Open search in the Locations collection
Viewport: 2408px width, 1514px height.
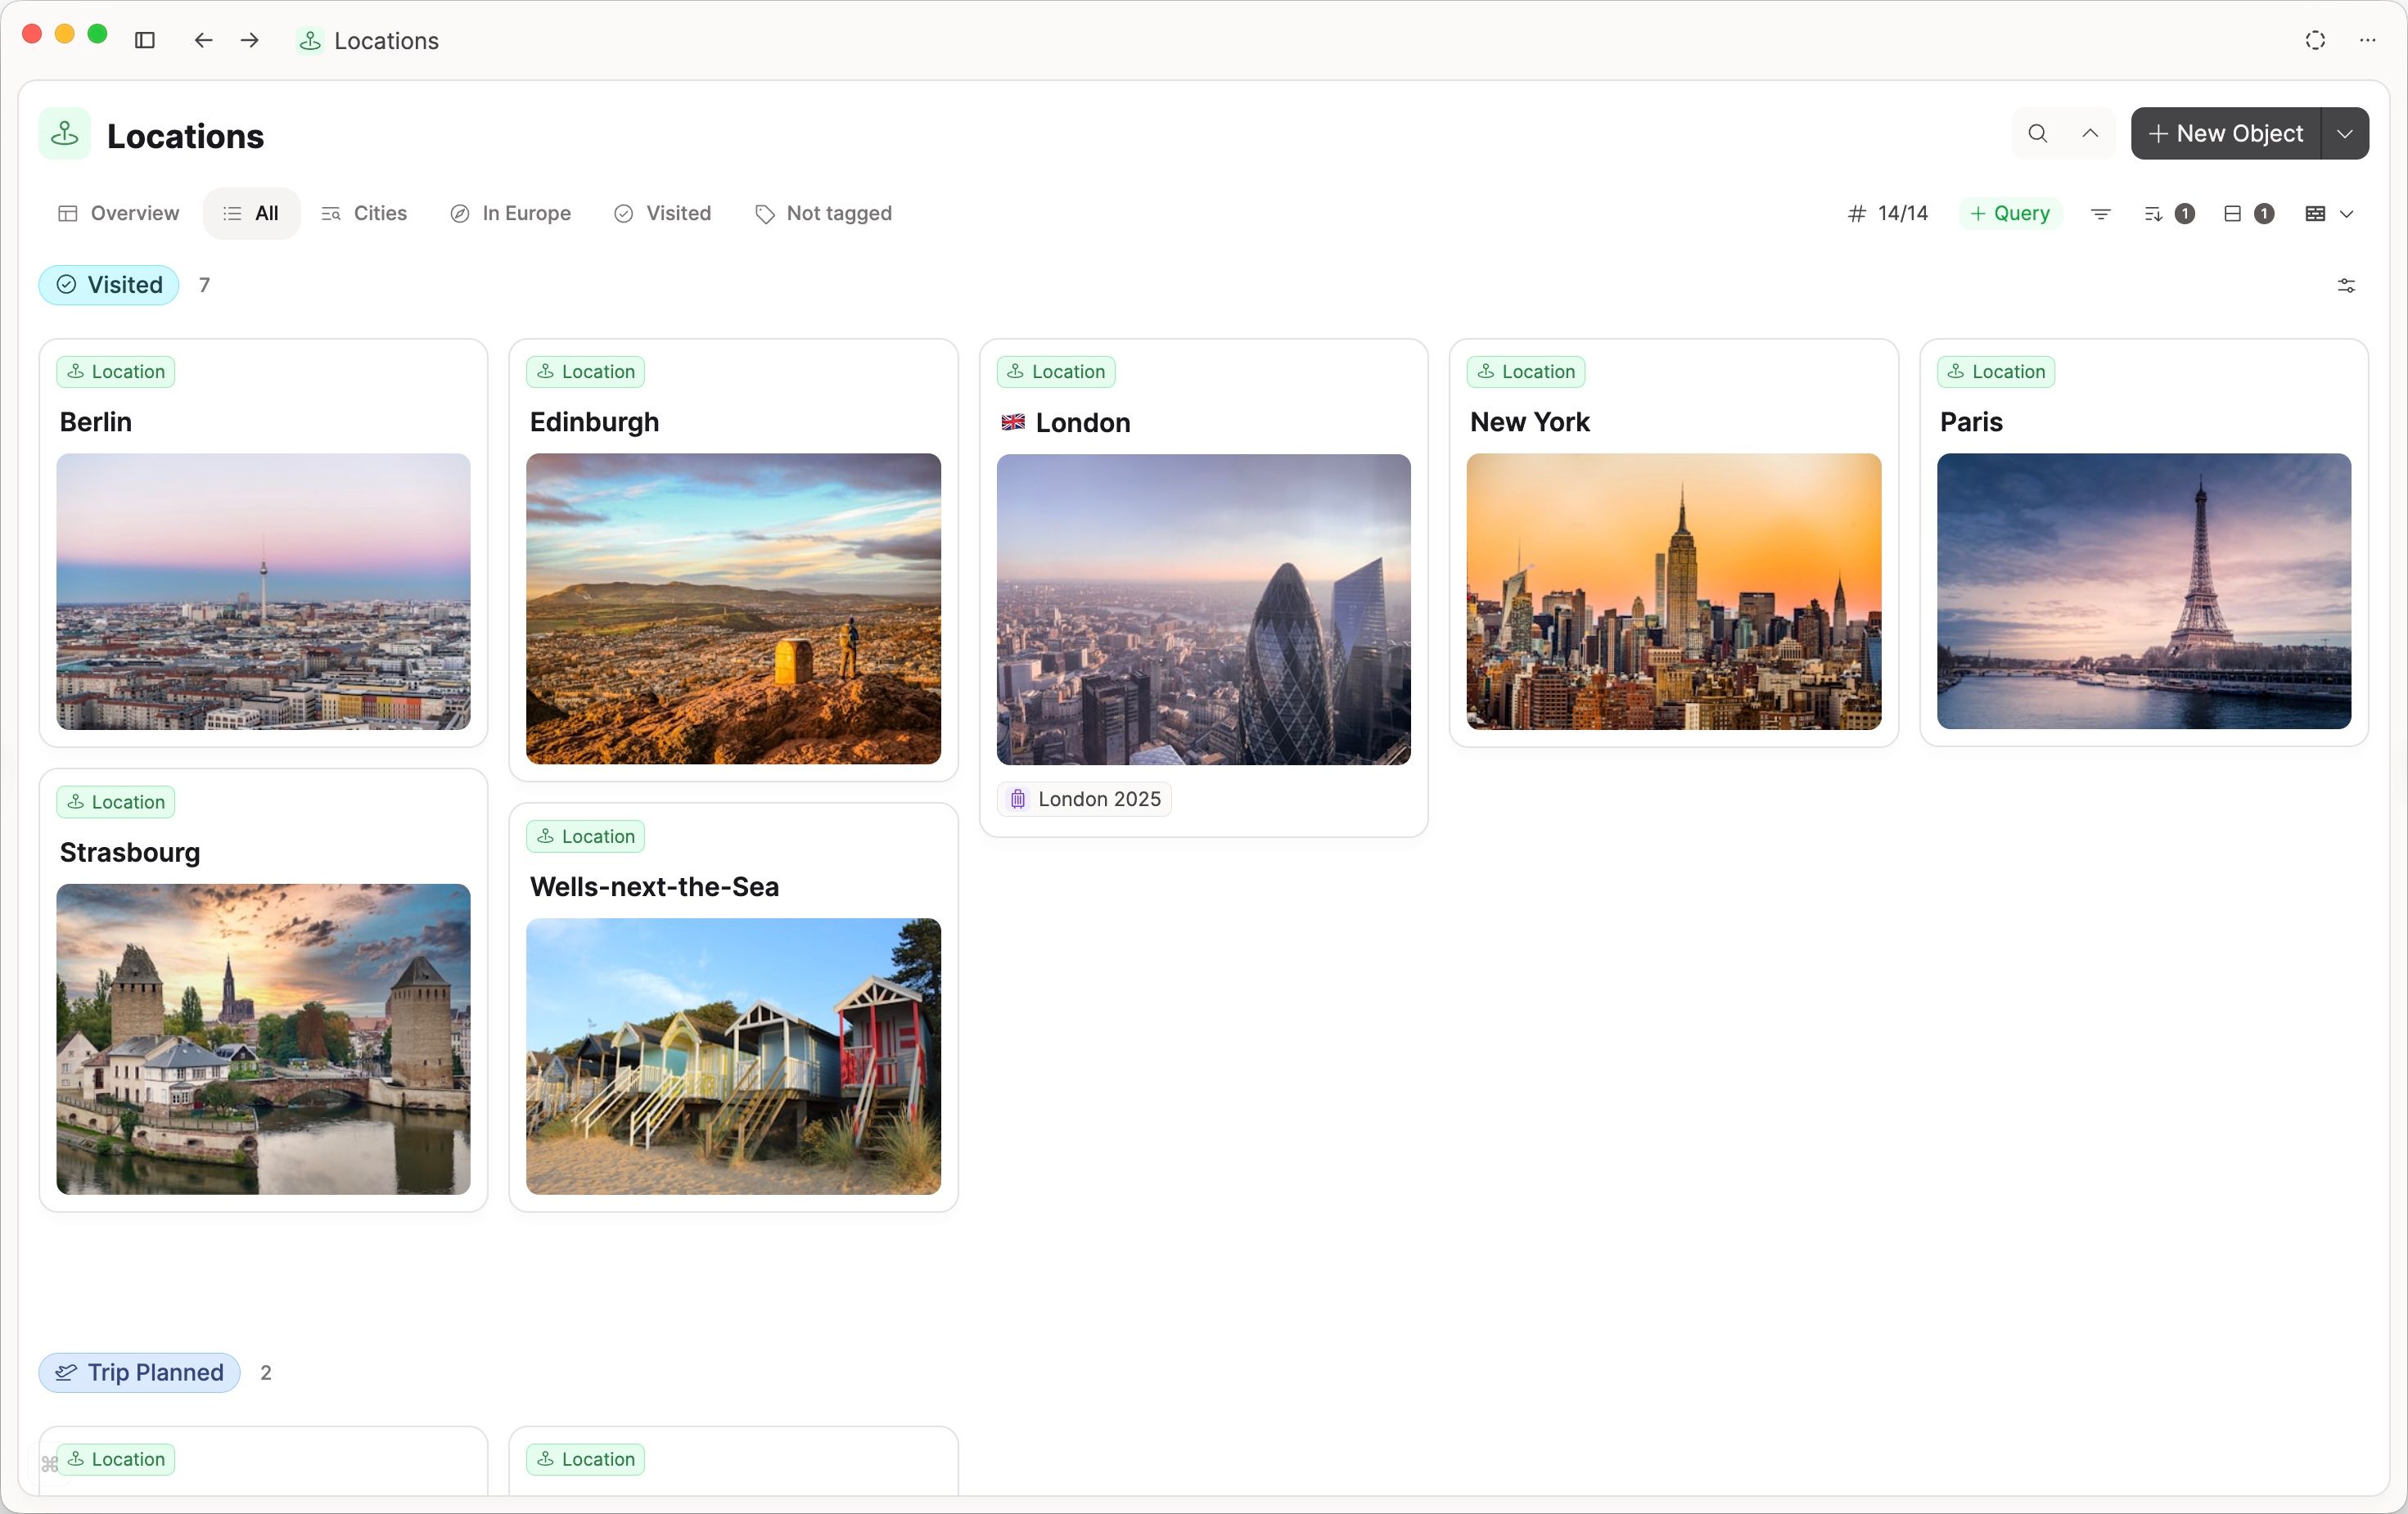(2037, 133)
